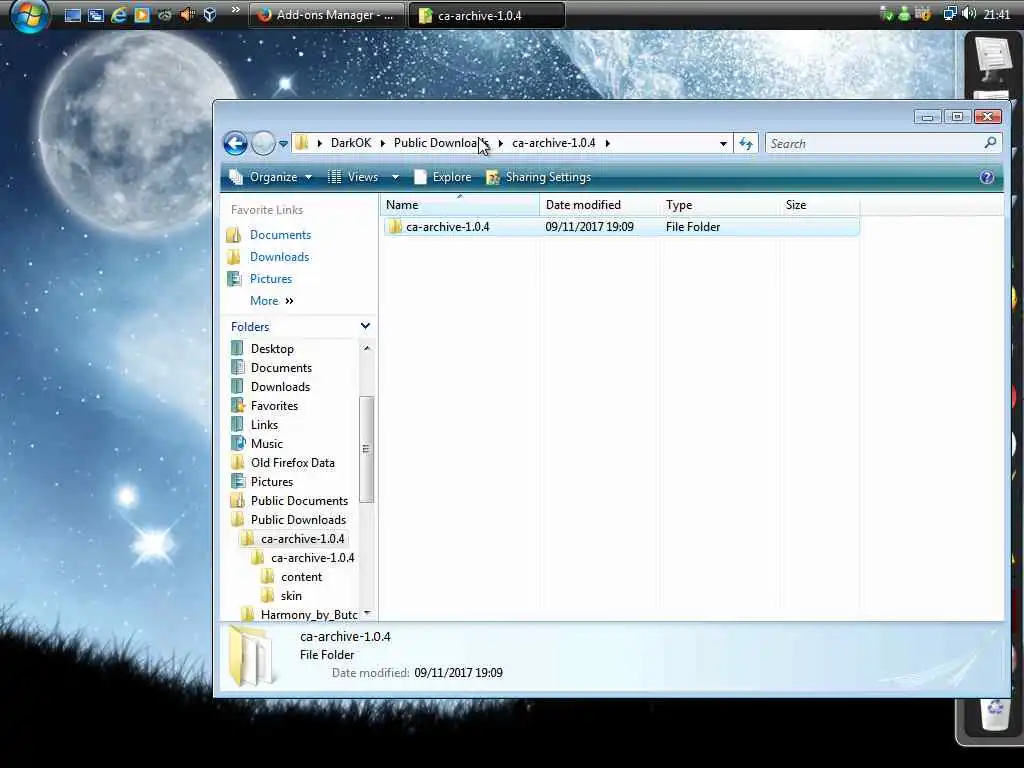Click the Folders tree scroll down arrow
The image size is (1024, 768).
366,613
